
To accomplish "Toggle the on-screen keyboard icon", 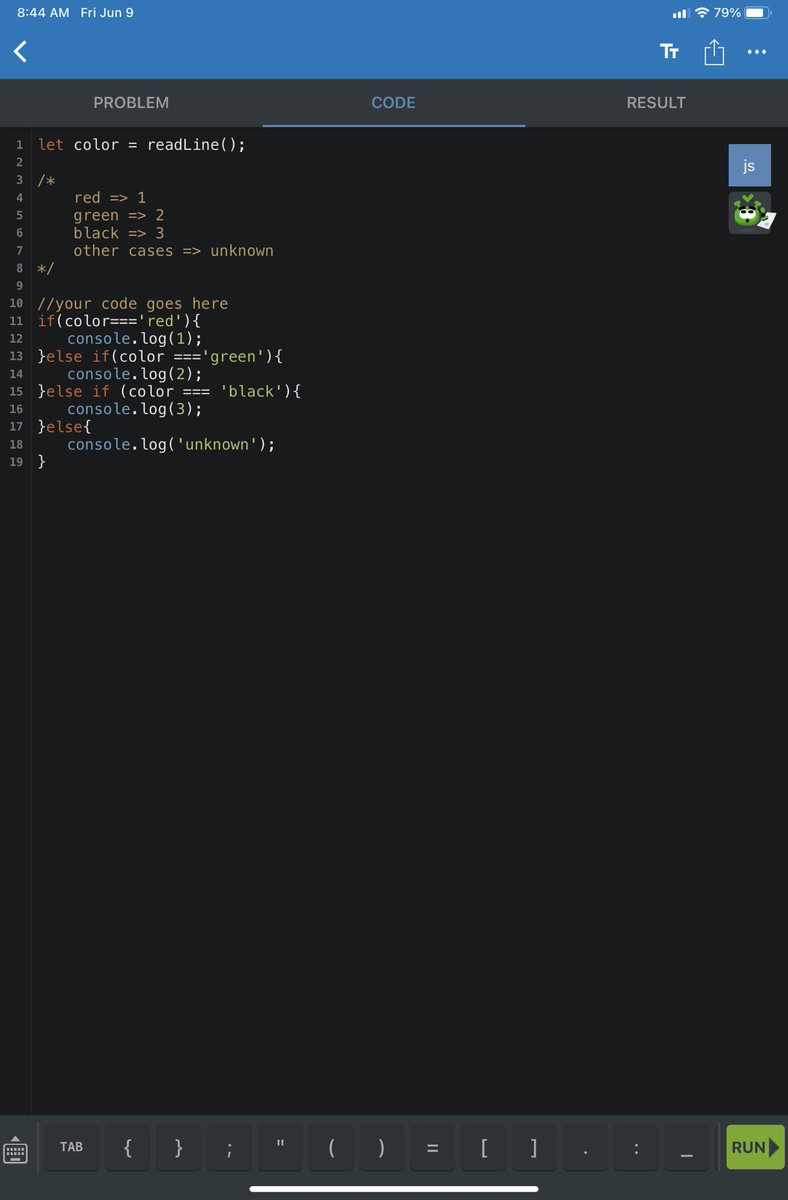I will [16, 1149].
